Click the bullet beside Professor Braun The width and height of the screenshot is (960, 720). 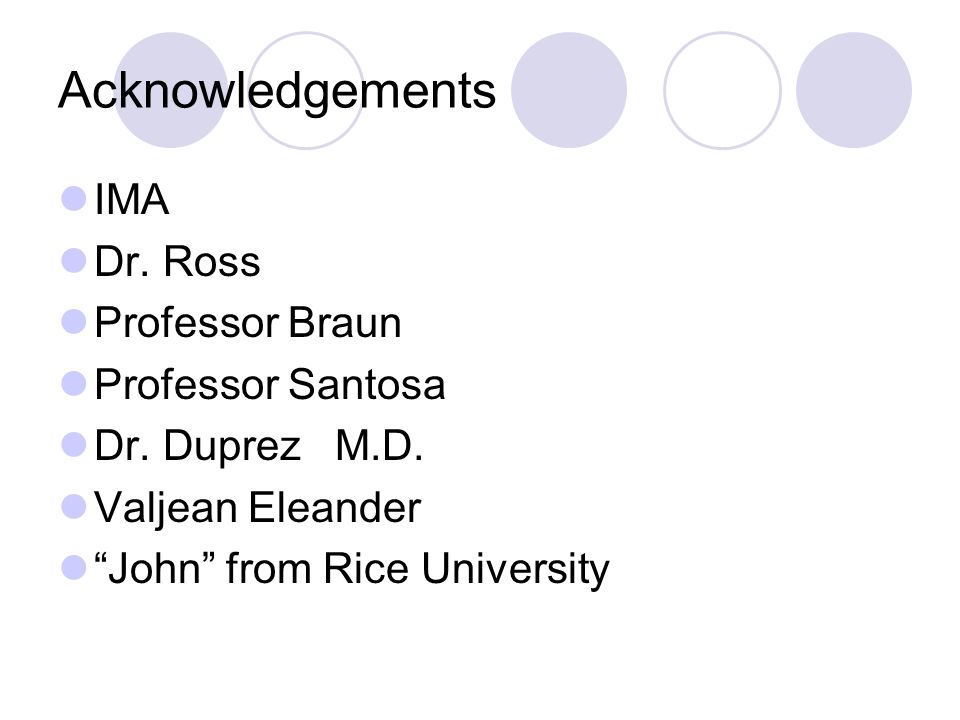(x=74, y=322)
